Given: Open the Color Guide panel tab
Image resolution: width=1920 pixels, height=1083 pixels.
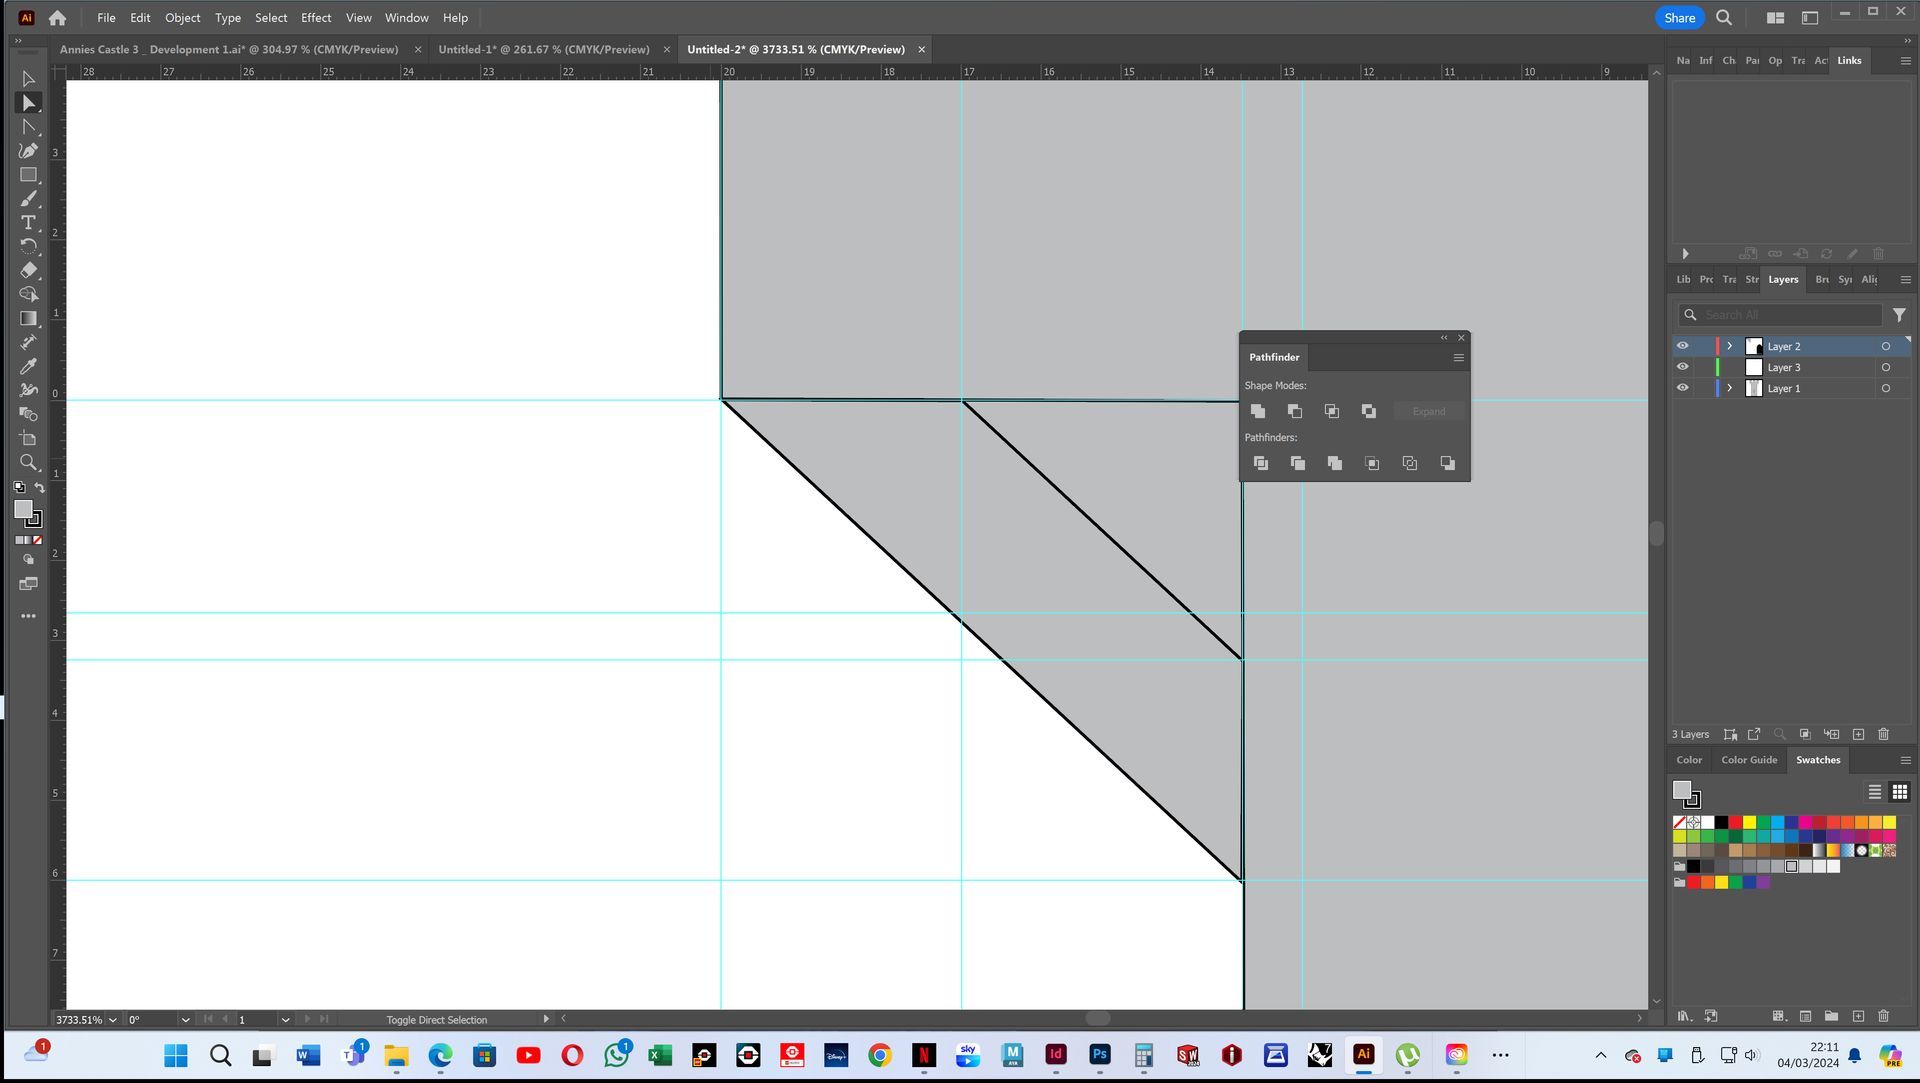Looking at the screenshot, I should click(x=1748, y=760).
